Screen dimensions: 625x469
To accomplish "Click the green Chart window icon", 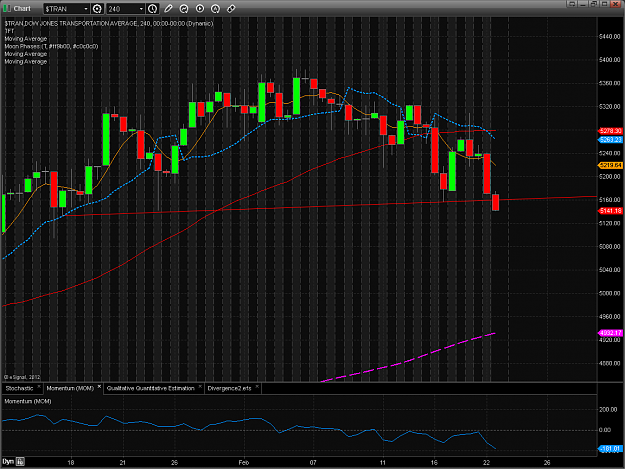I will click(7, 8).
